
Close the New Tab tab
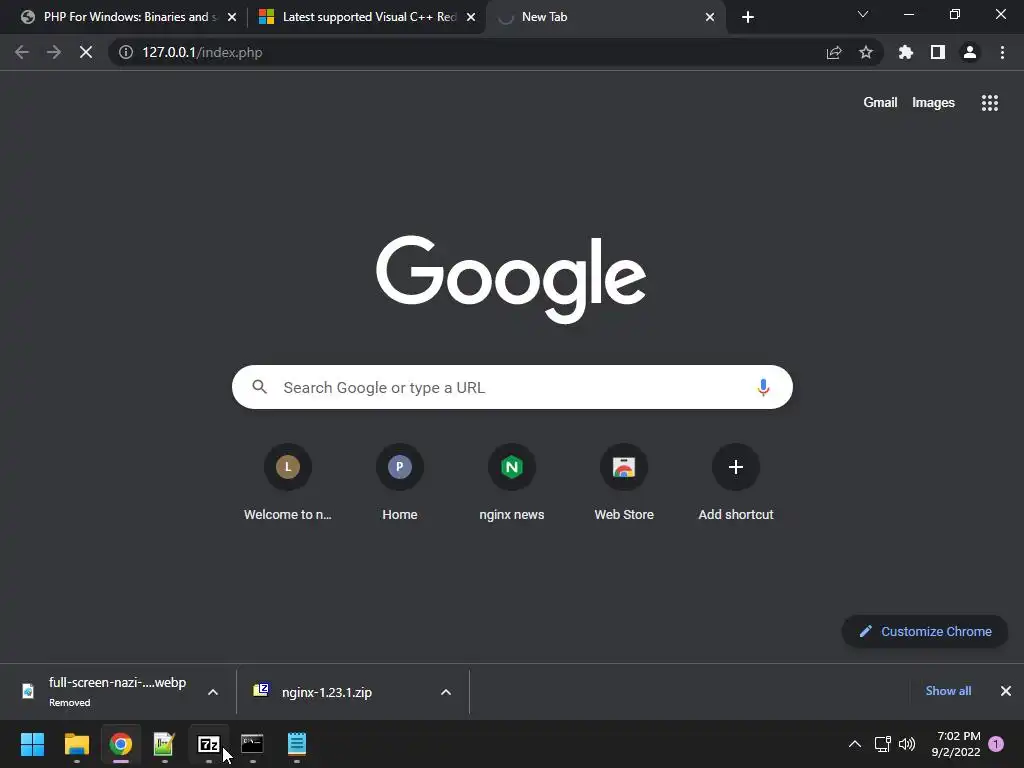pos(710,18)
